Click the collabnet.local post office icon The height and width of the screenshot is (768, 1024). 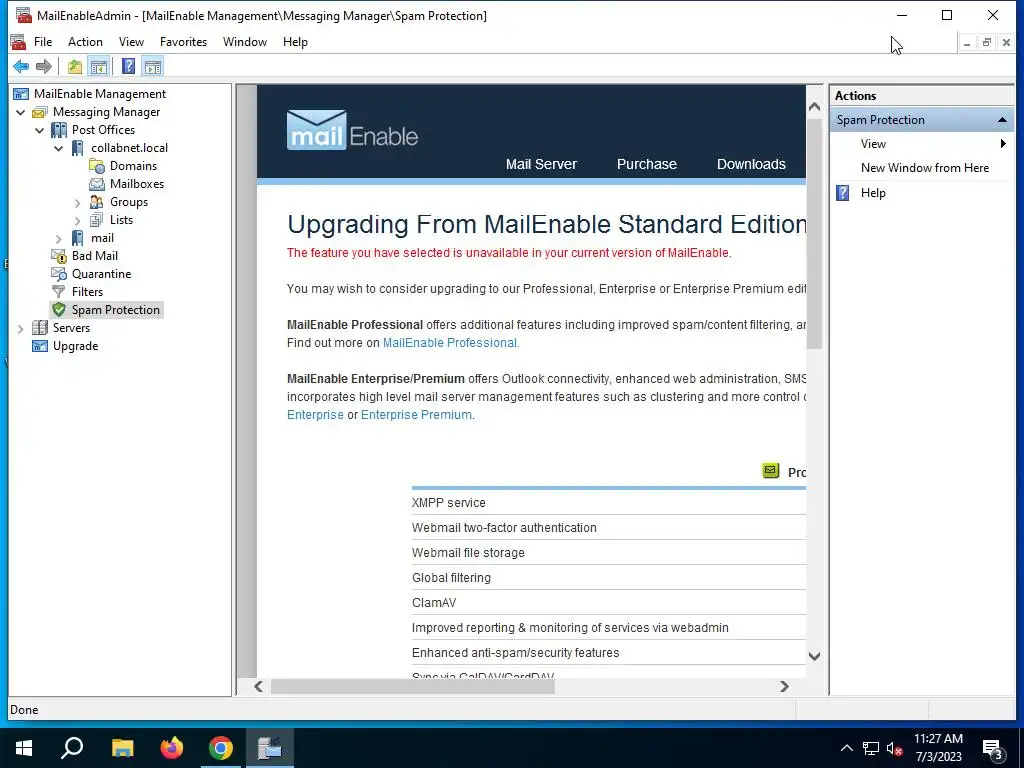tap(78, 148)
